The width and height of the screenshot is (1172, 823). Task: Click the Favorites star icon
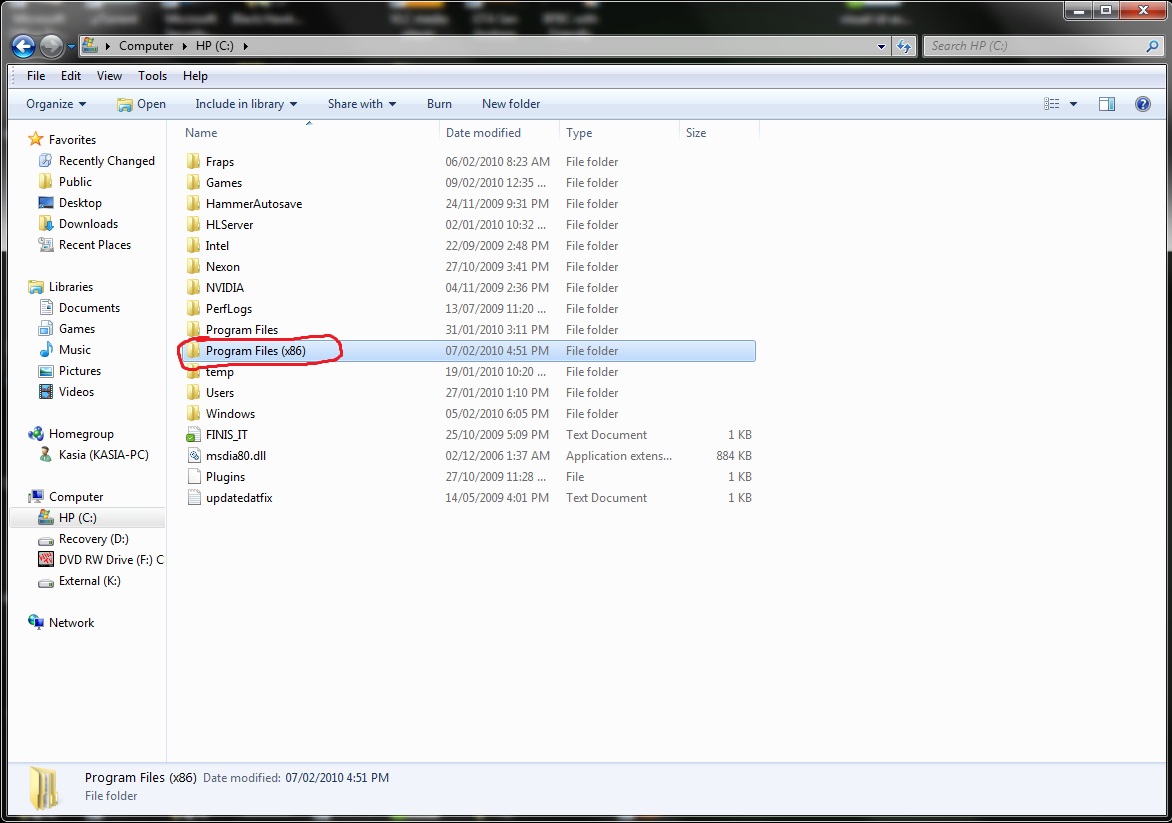point(35,139)
